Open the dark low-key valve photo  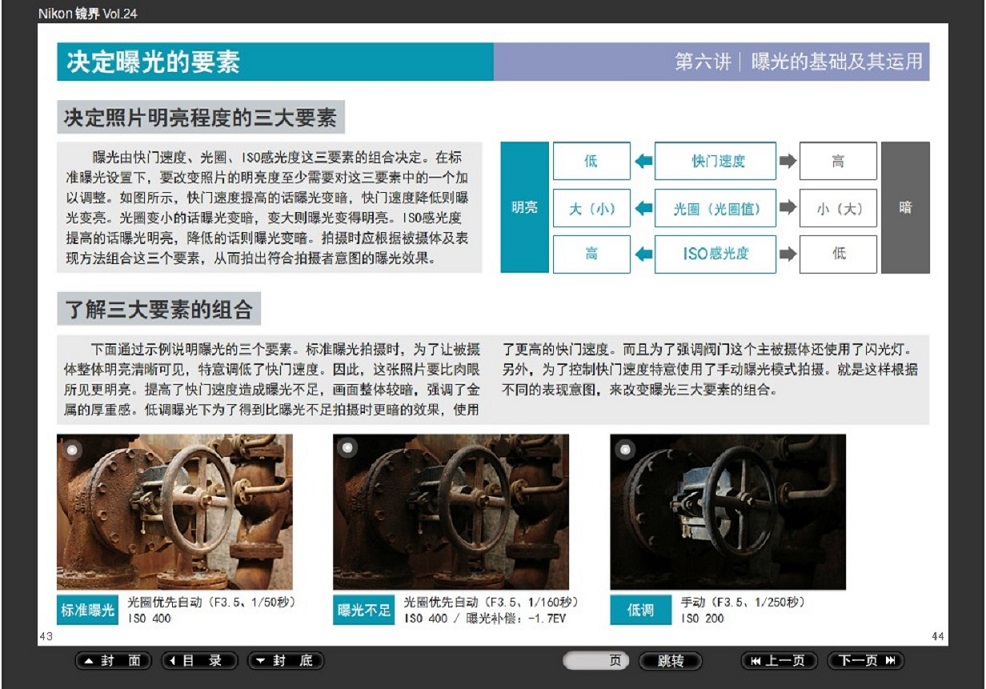(728, 512)
